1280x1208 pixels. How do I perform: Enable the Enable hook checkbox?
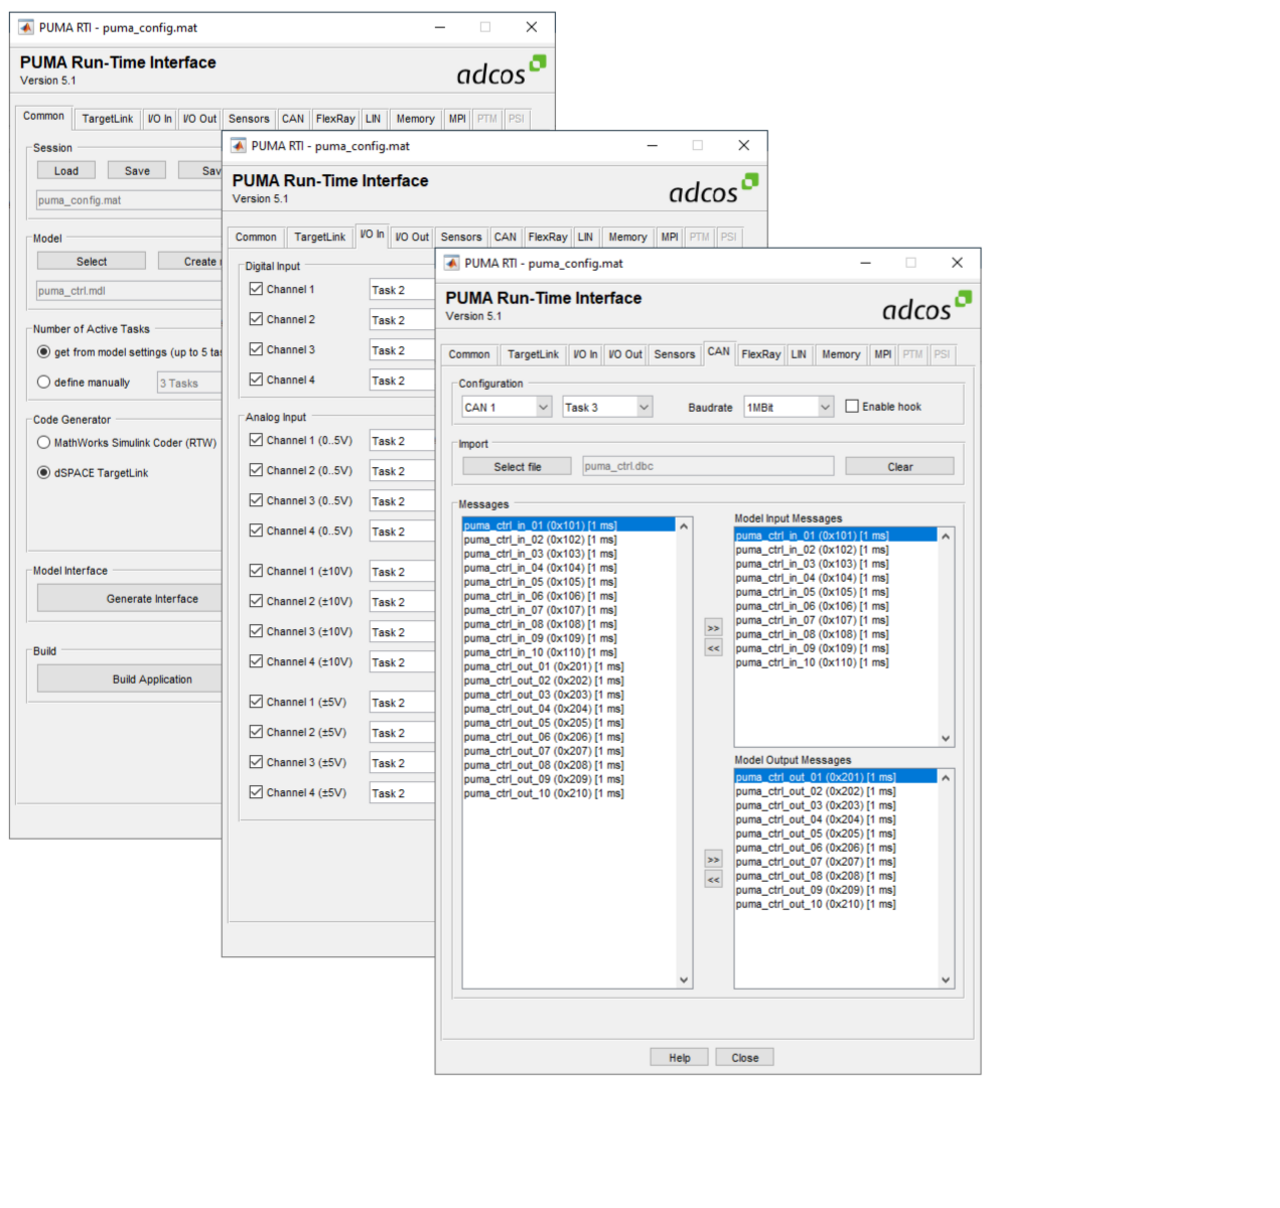coord(852,405)
